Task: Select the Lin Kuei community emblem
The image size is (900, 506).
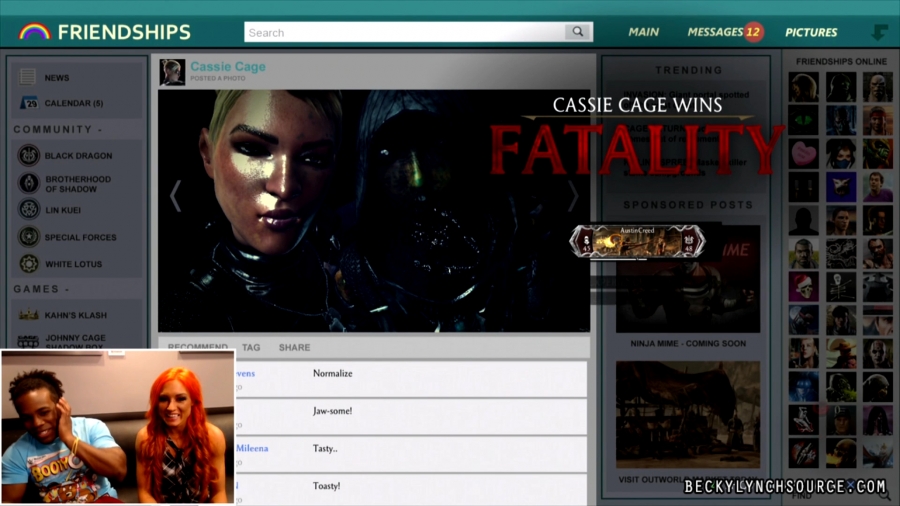Action: 29,210
